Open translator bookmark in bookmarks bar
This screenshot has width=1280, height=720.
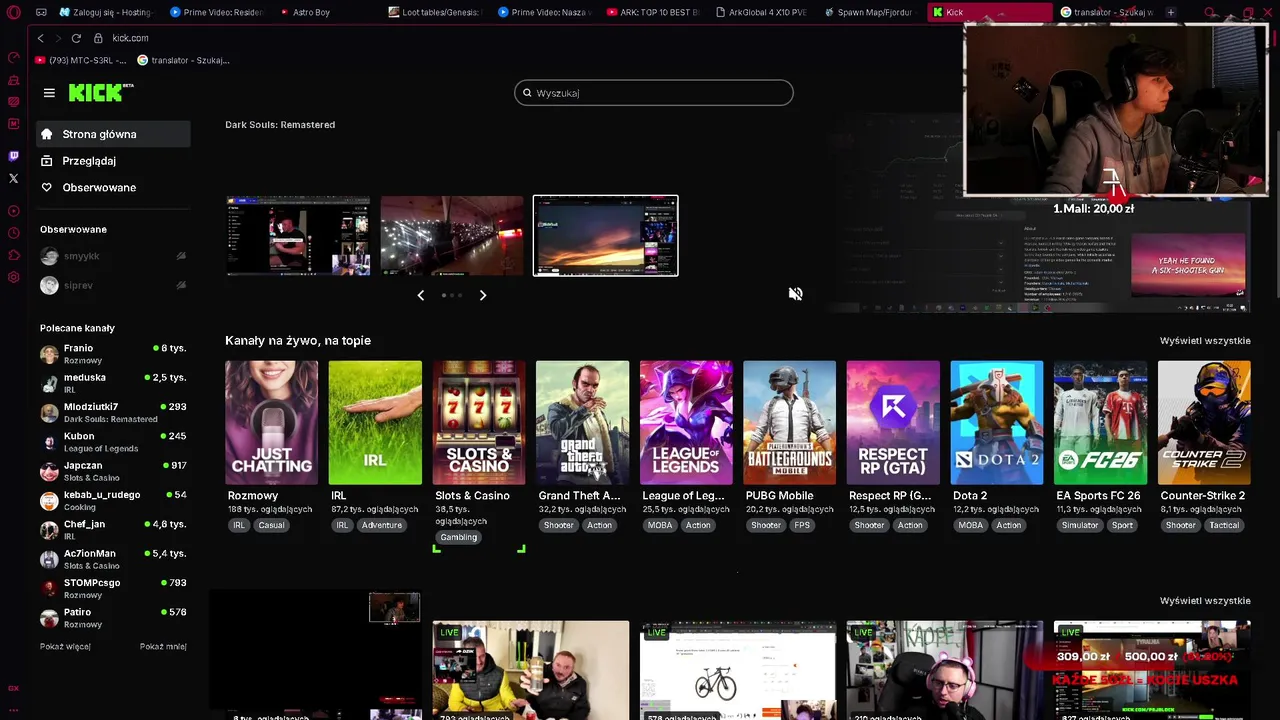tap(183, 60)
